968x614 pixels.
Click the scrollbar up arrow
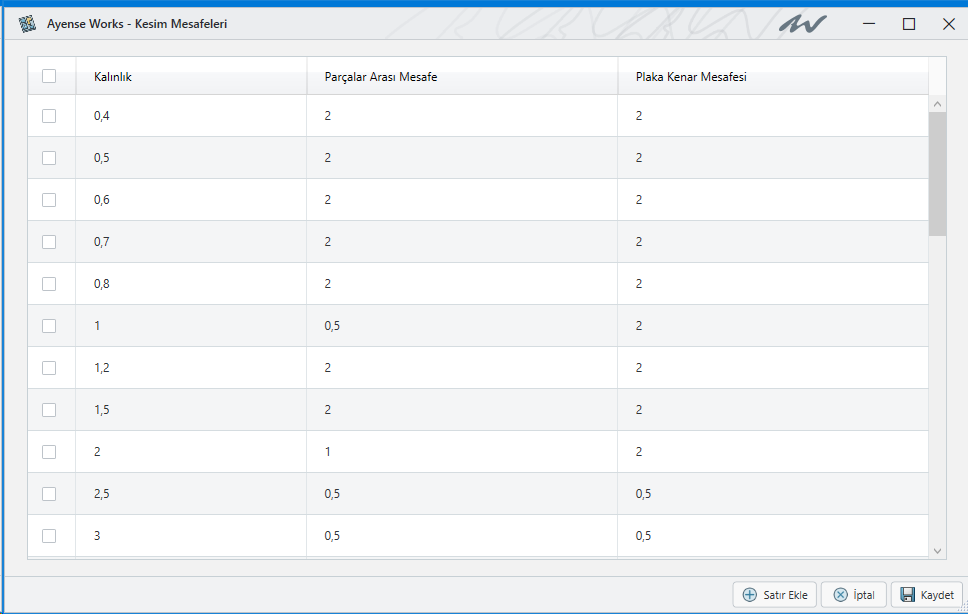click(x=937, y=104)
